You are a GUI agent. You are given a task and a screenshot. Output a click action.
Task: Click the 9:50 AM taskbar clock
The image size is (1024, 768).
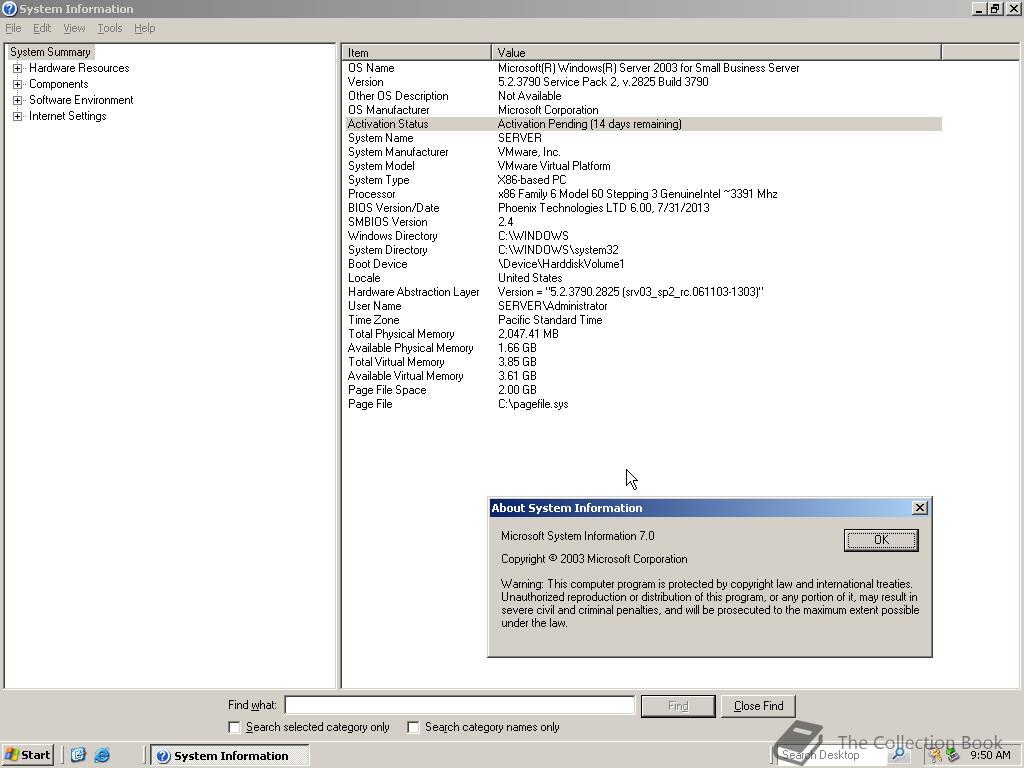pos(990,755)
